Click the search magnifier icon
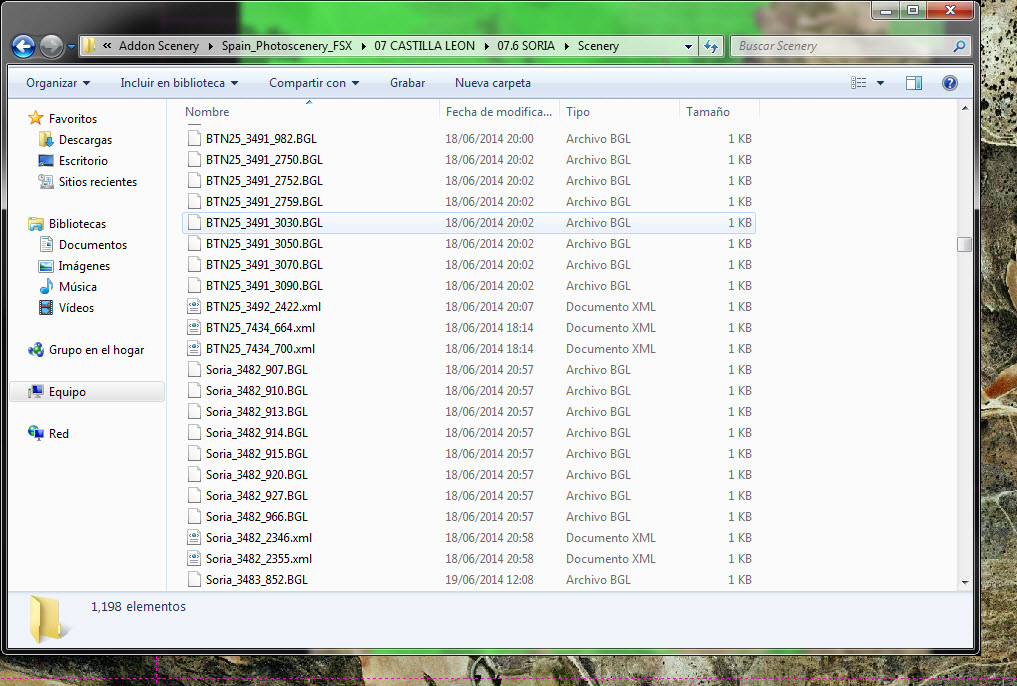 click(959, 46)
